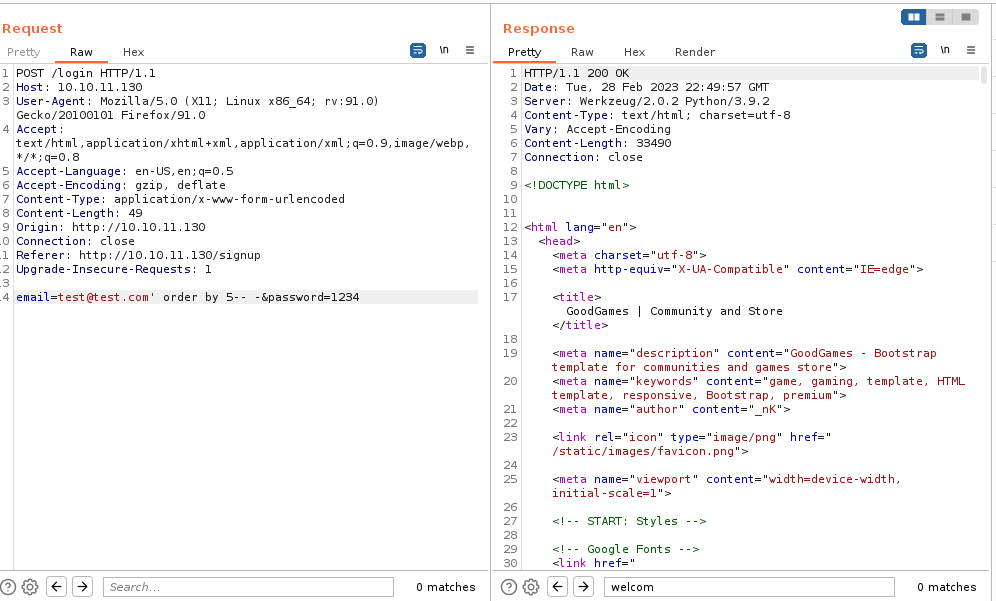Go to next match in Response search

(584, 586)
